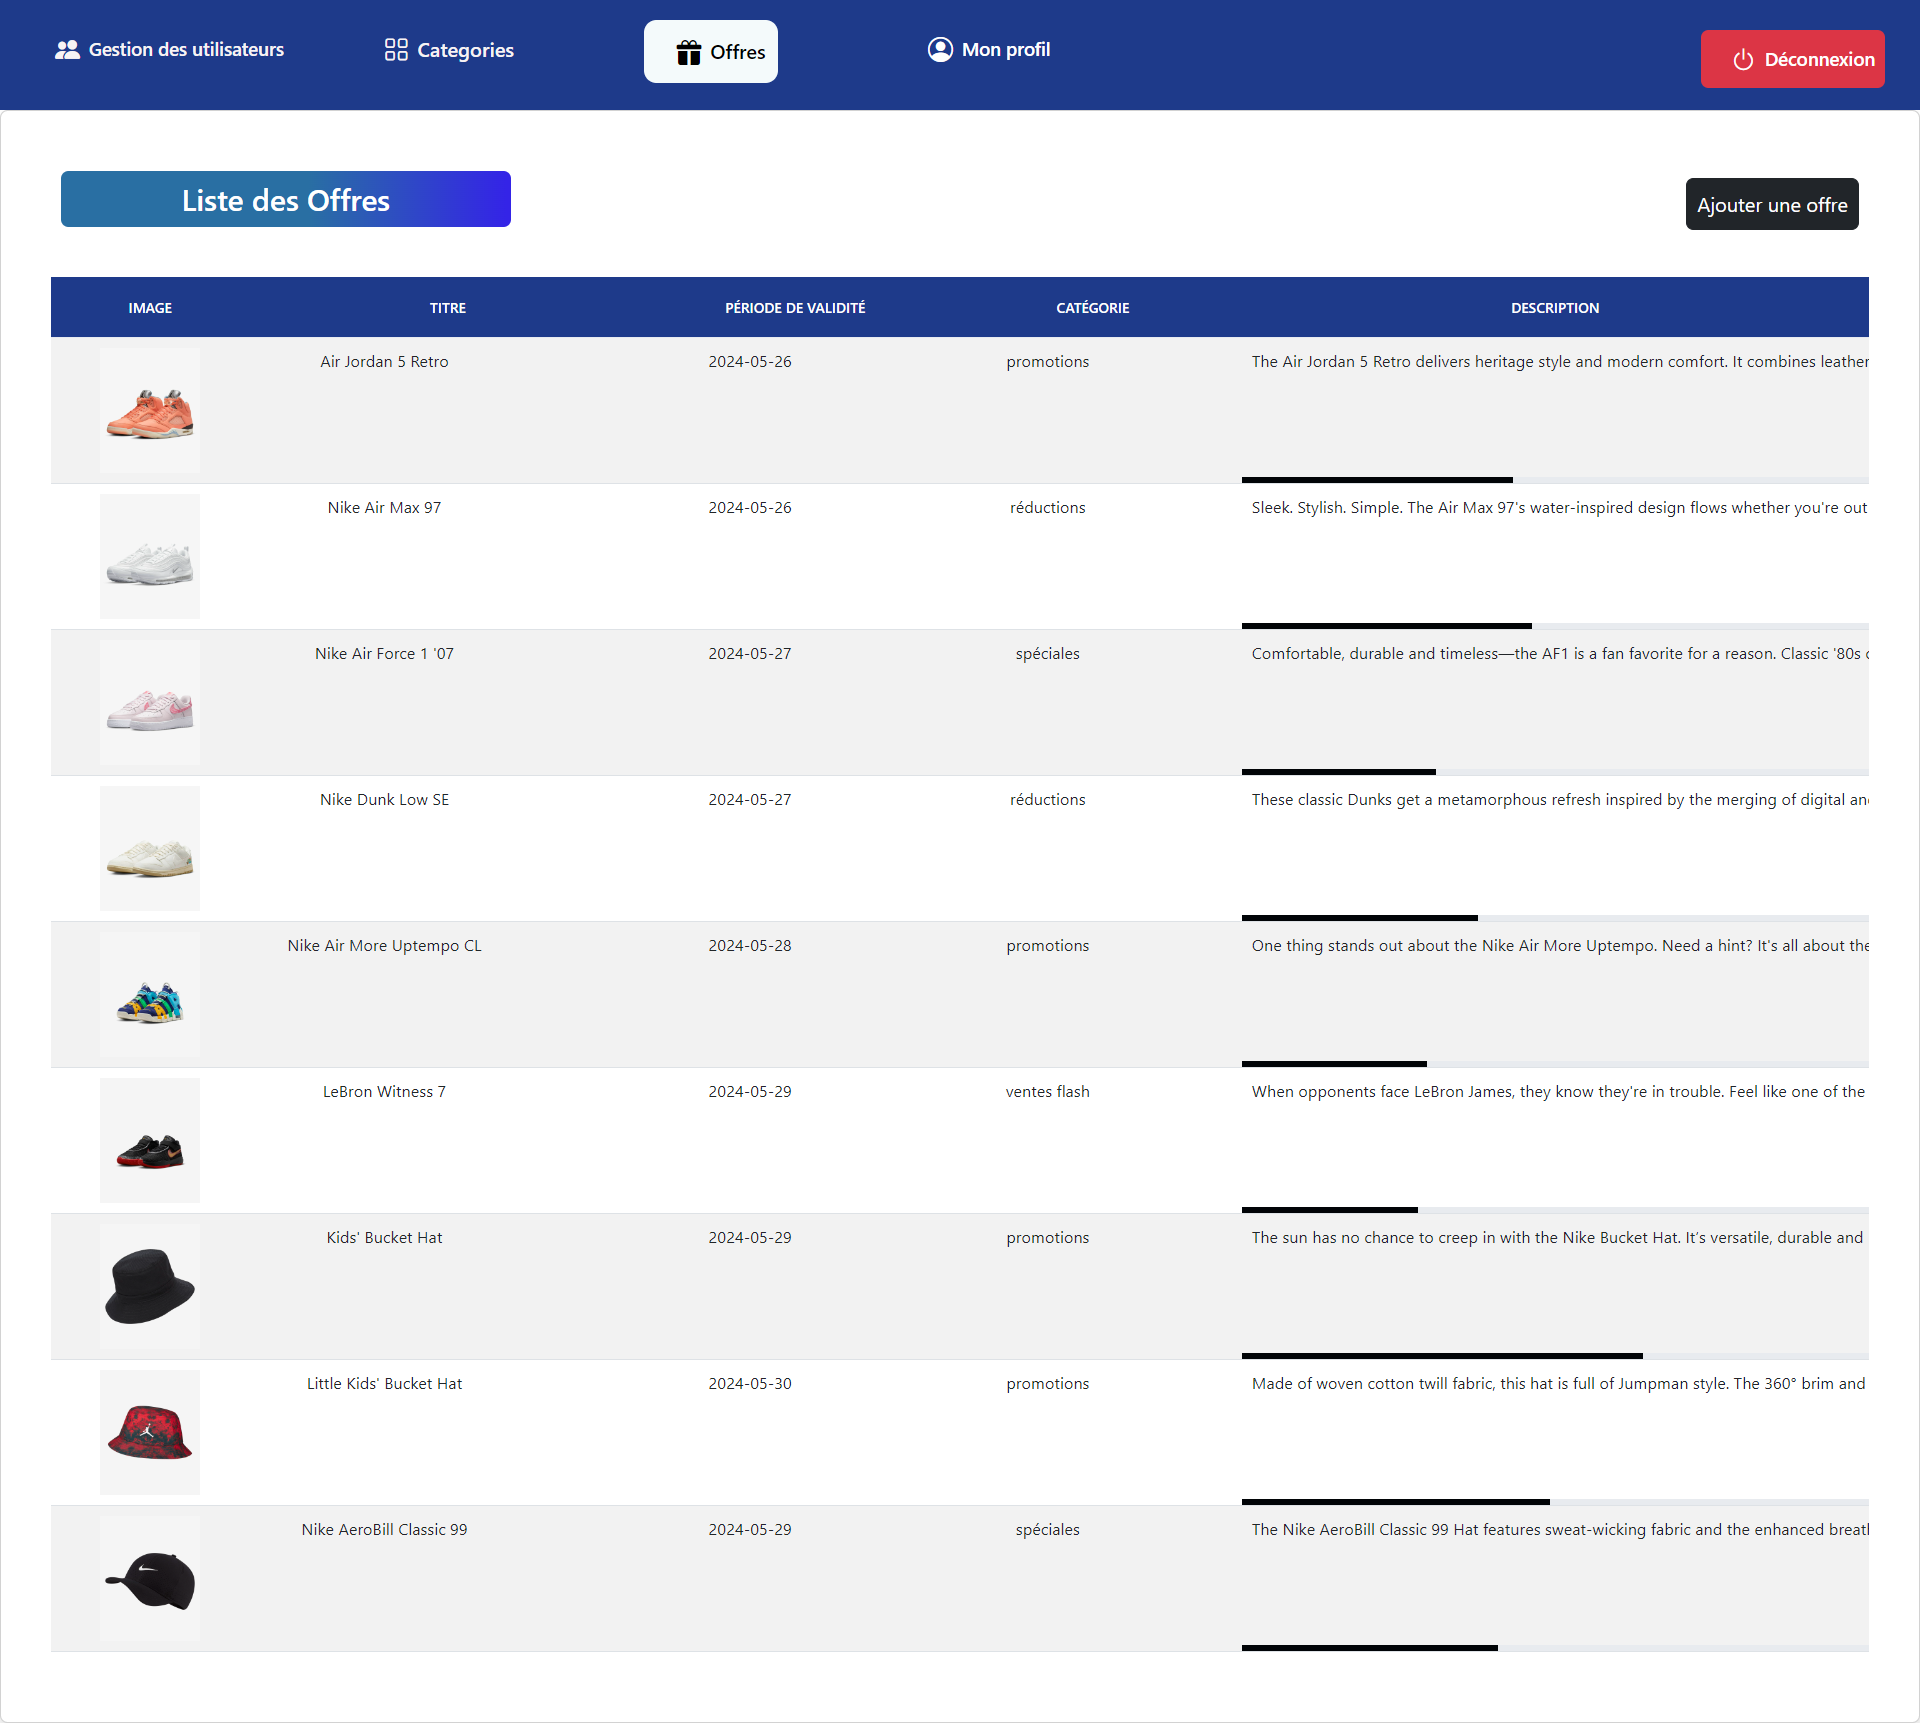Click the title Nike Air Force 1 '07
The height and width of the screenshot is (1723, 1920).
tap(384, 654)
